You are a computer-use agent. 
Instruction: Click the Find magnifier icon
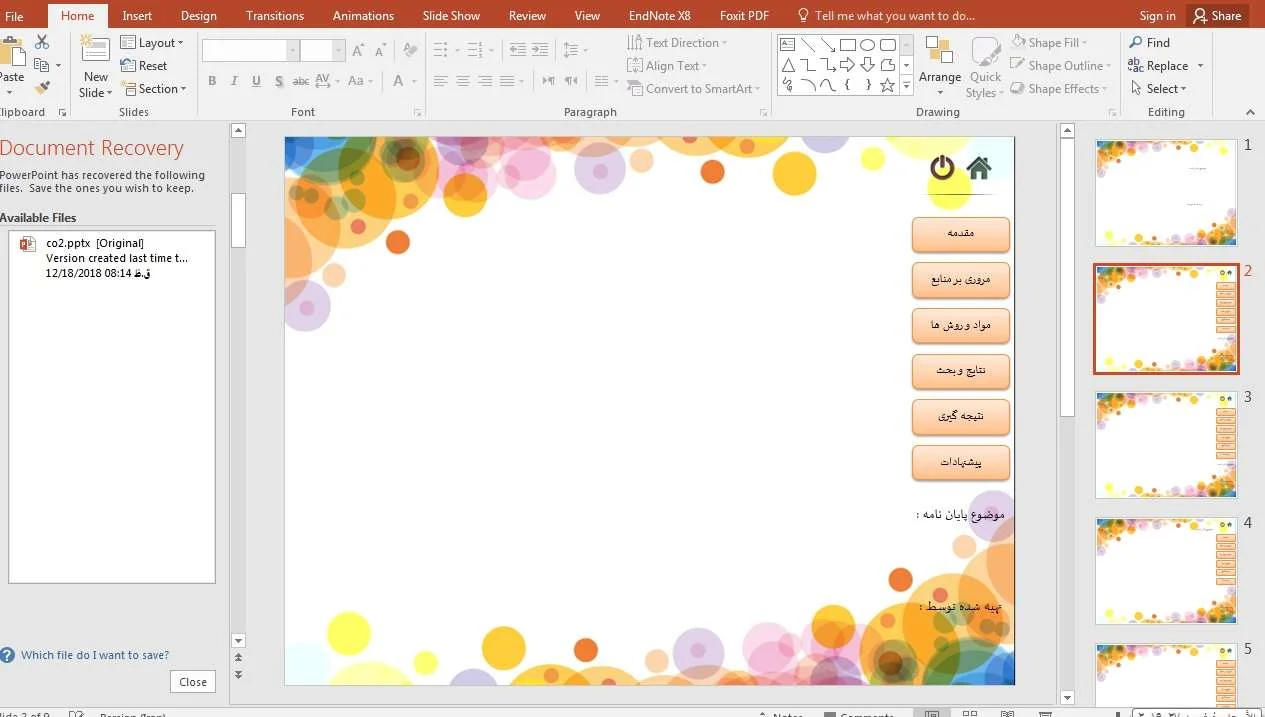click(x=1136, y=43)
